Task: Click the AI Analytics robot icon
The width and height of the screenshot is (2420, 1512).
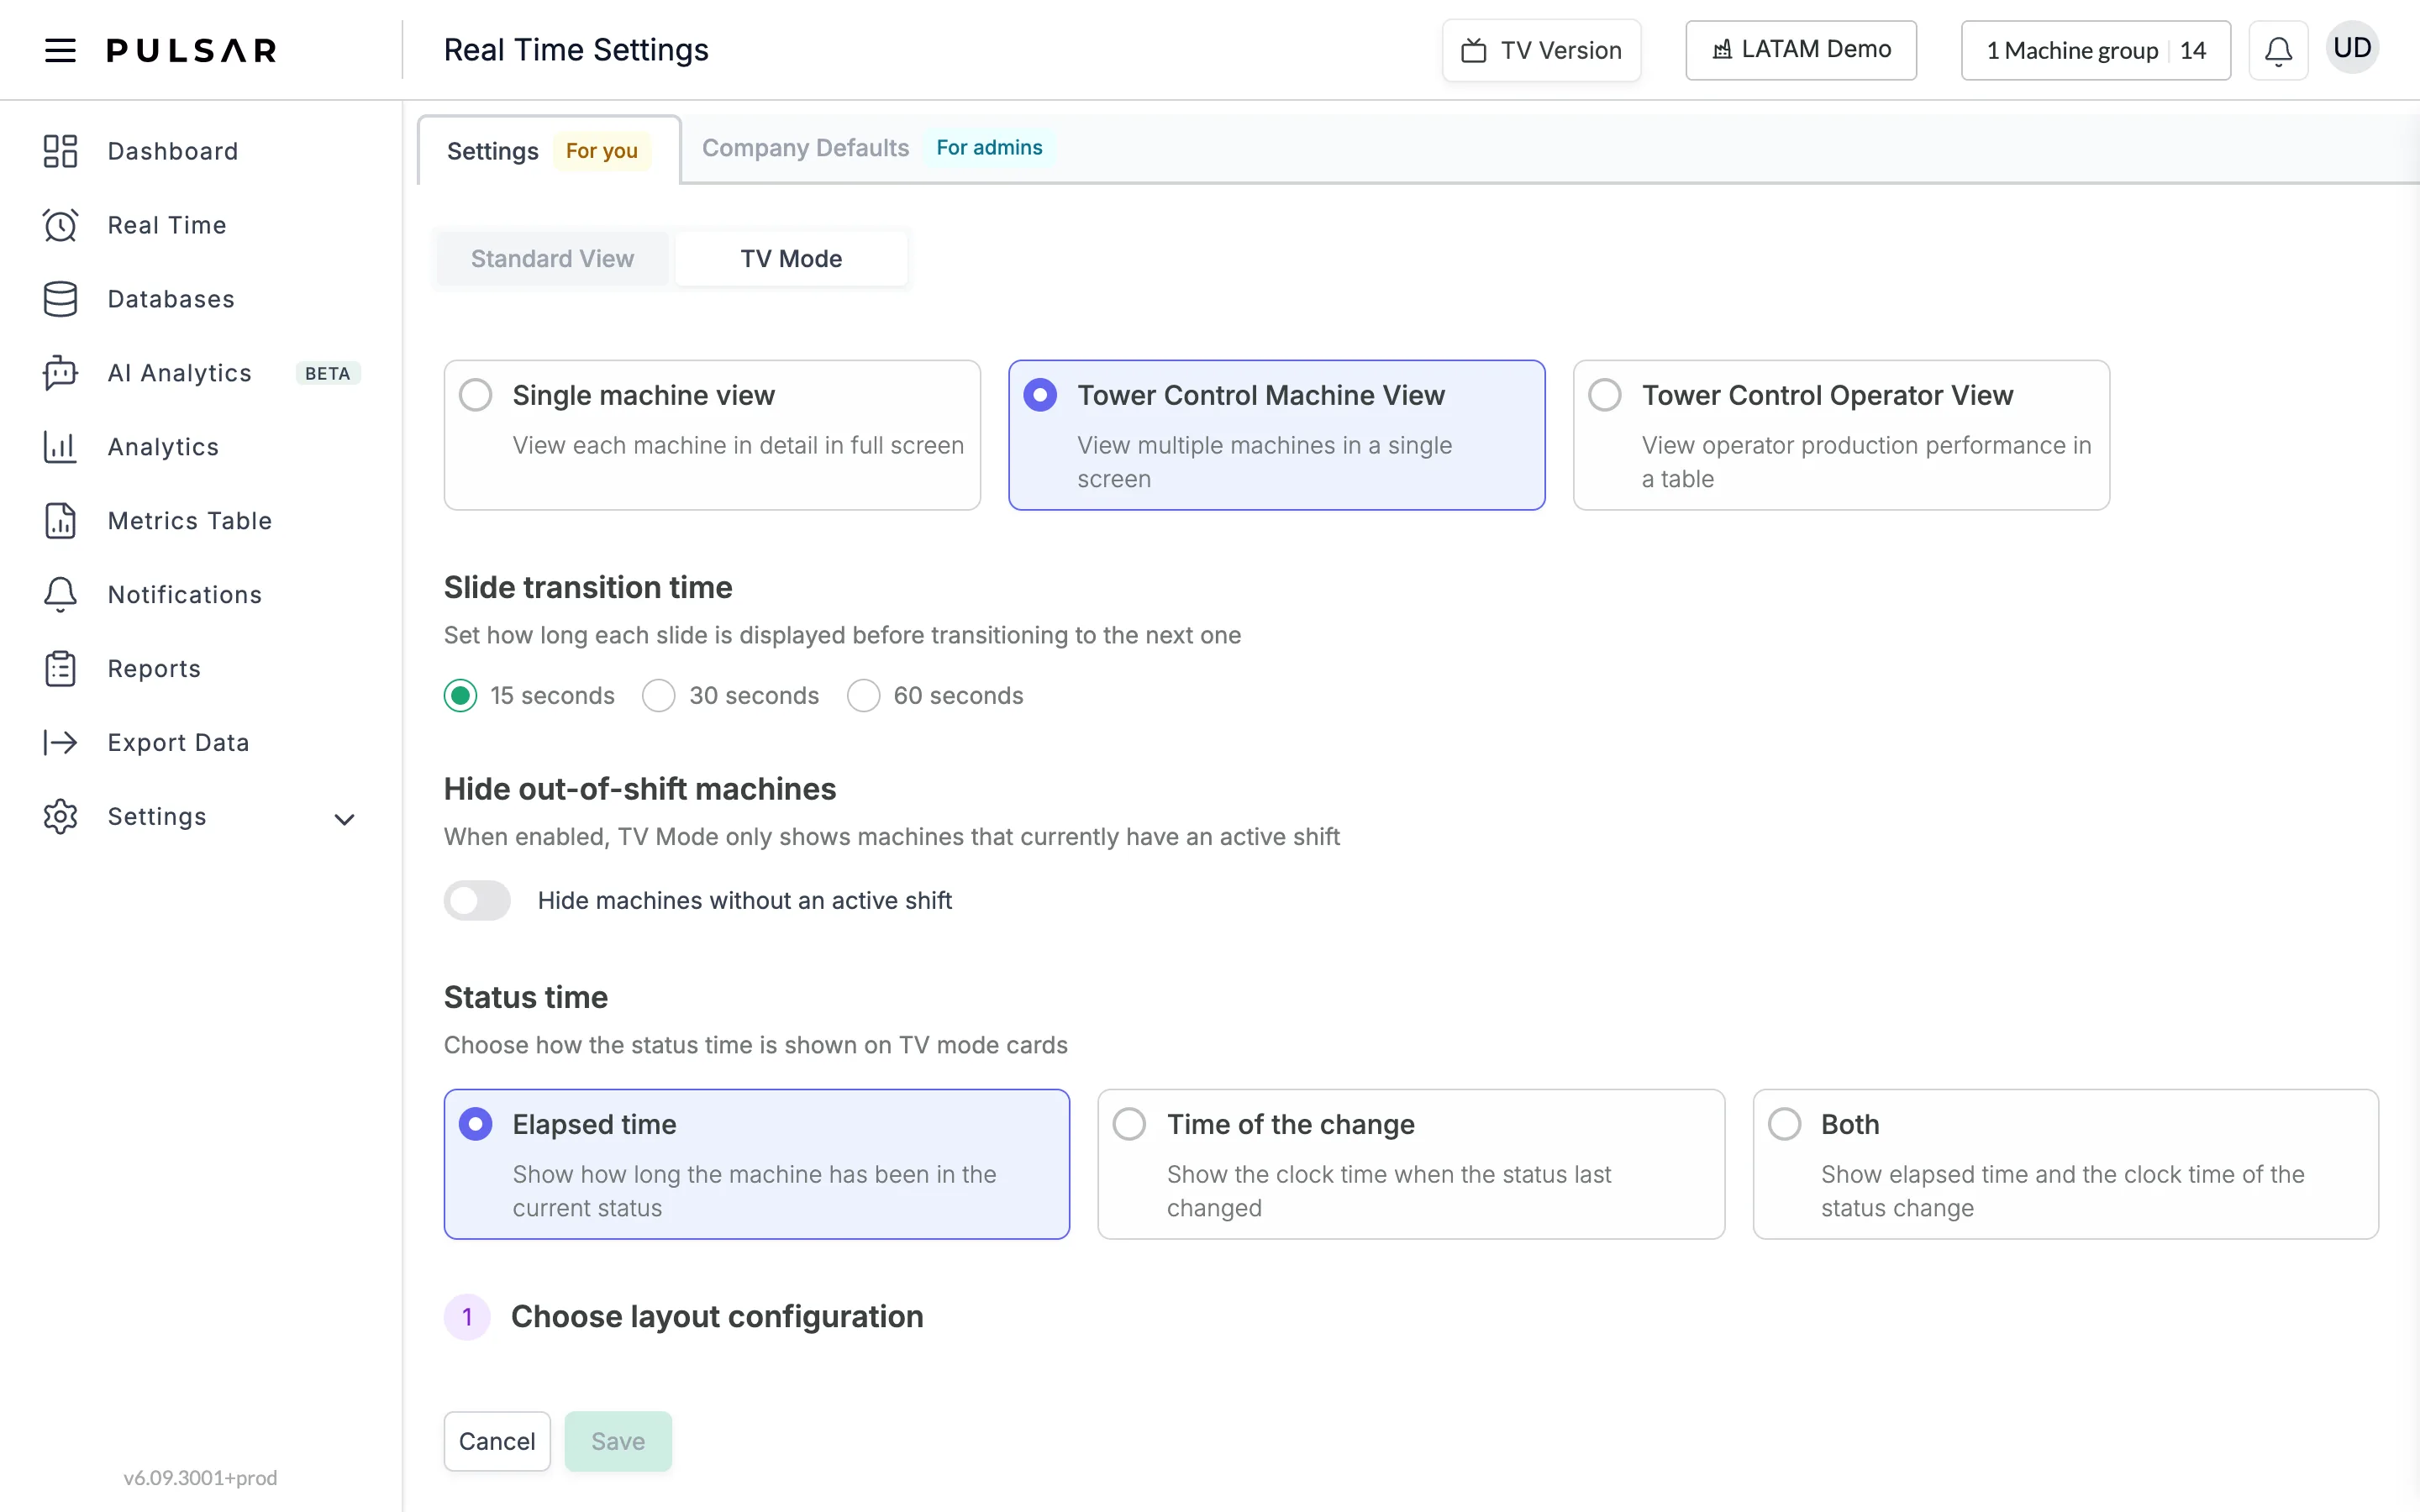Action: click(x=60, y=373)
